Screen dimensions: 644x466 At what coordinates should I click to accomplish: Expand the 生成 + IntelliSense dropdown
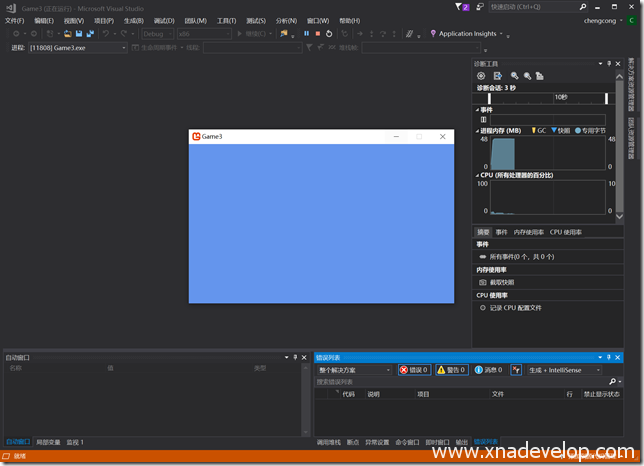tap(564, 370)
